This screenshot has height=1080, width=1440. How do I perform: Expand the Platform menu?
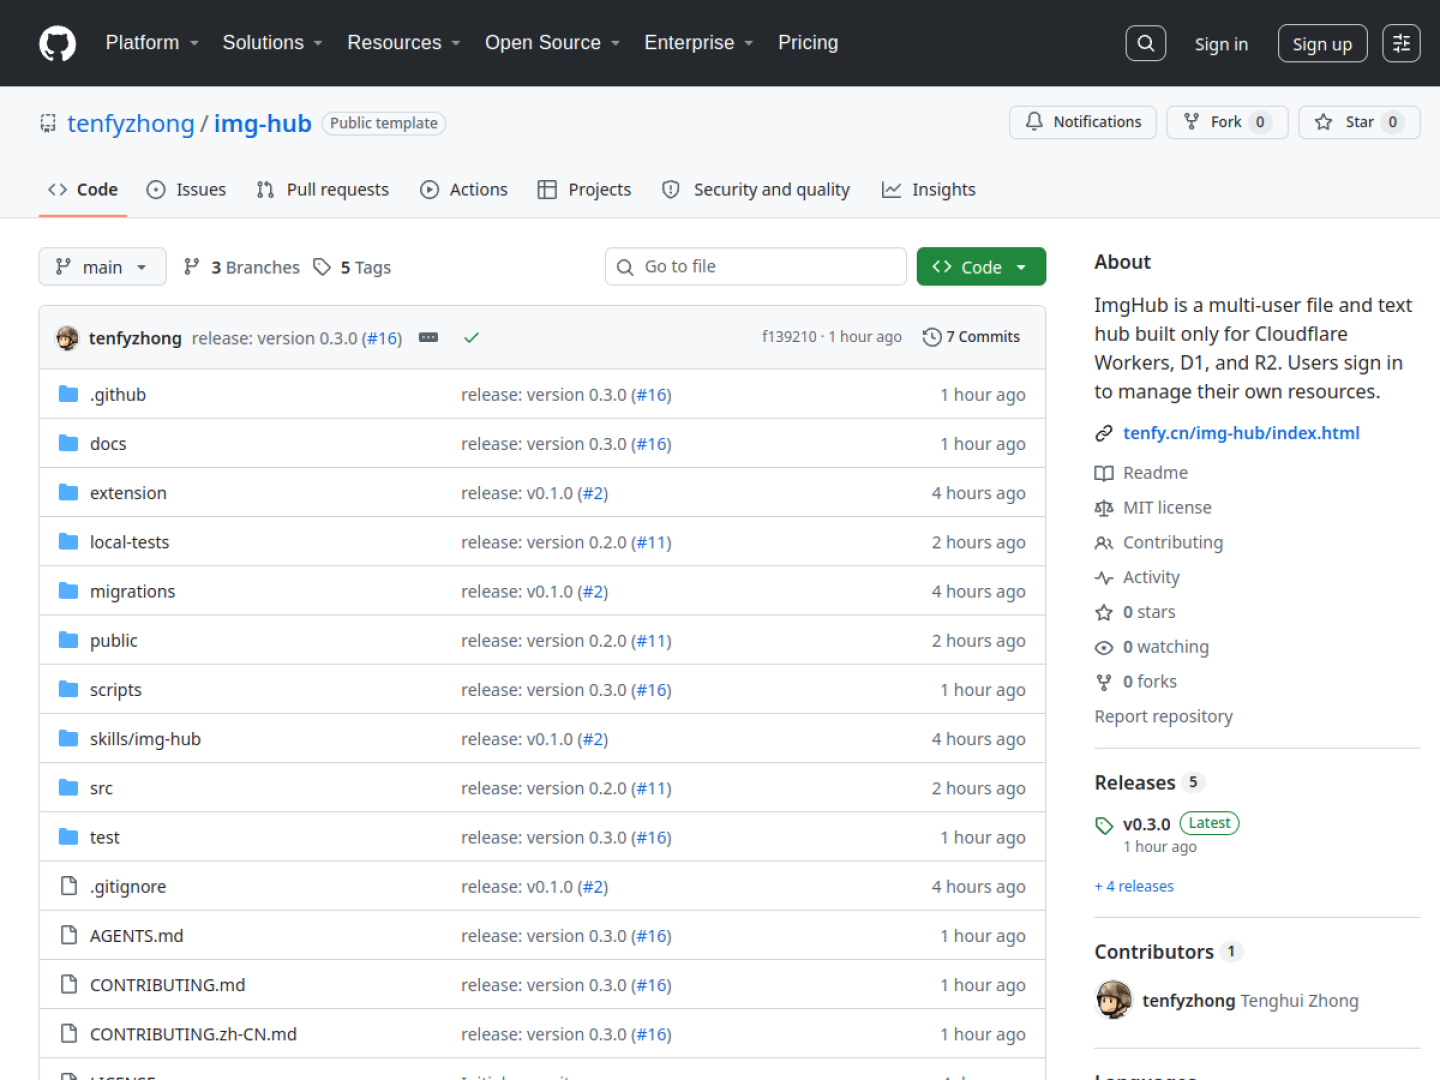coord(152,43)
